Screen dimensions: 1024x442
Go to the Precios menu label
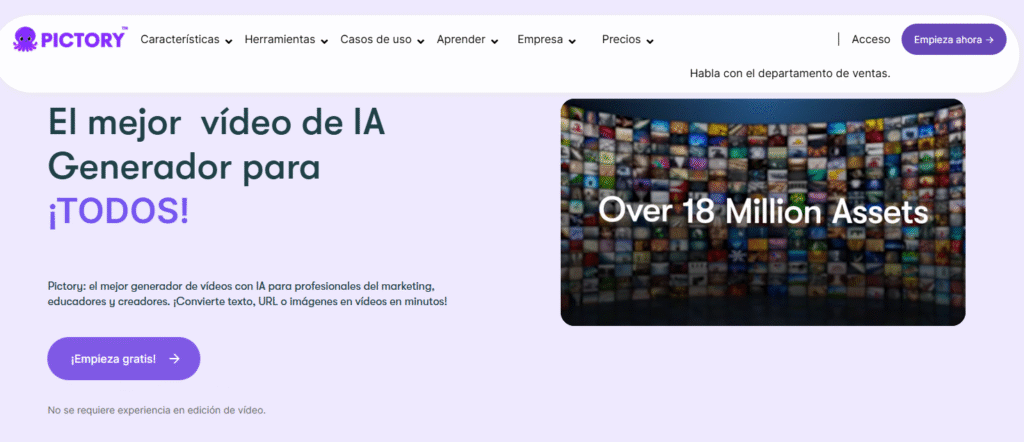coord(621,40)
